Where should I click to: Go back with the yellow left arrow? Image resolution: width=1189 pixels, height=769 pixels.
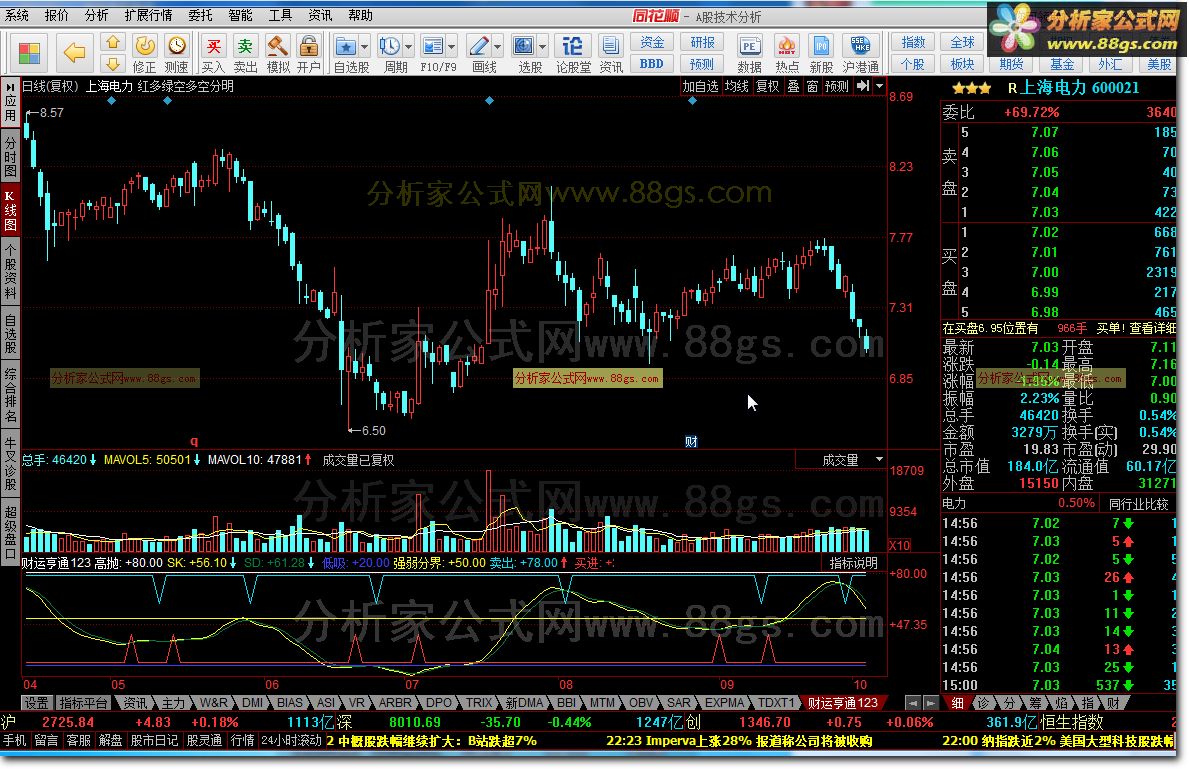pos(74,52)
